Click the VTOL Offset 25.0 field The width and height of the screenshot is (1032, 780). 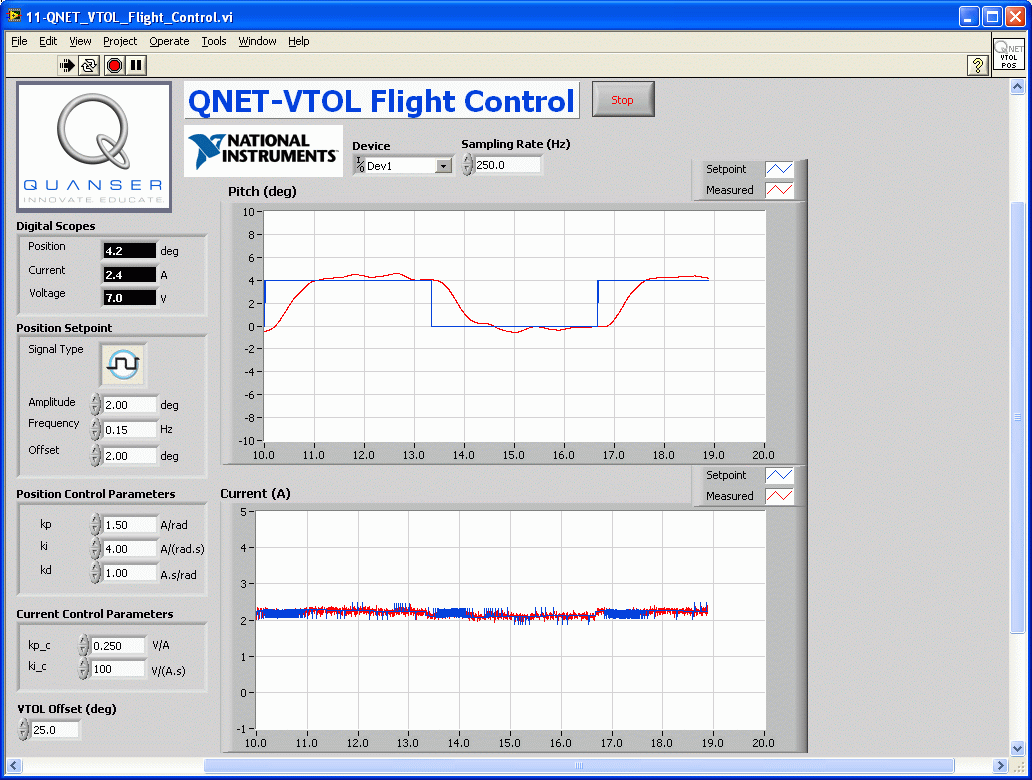[55, 730]
